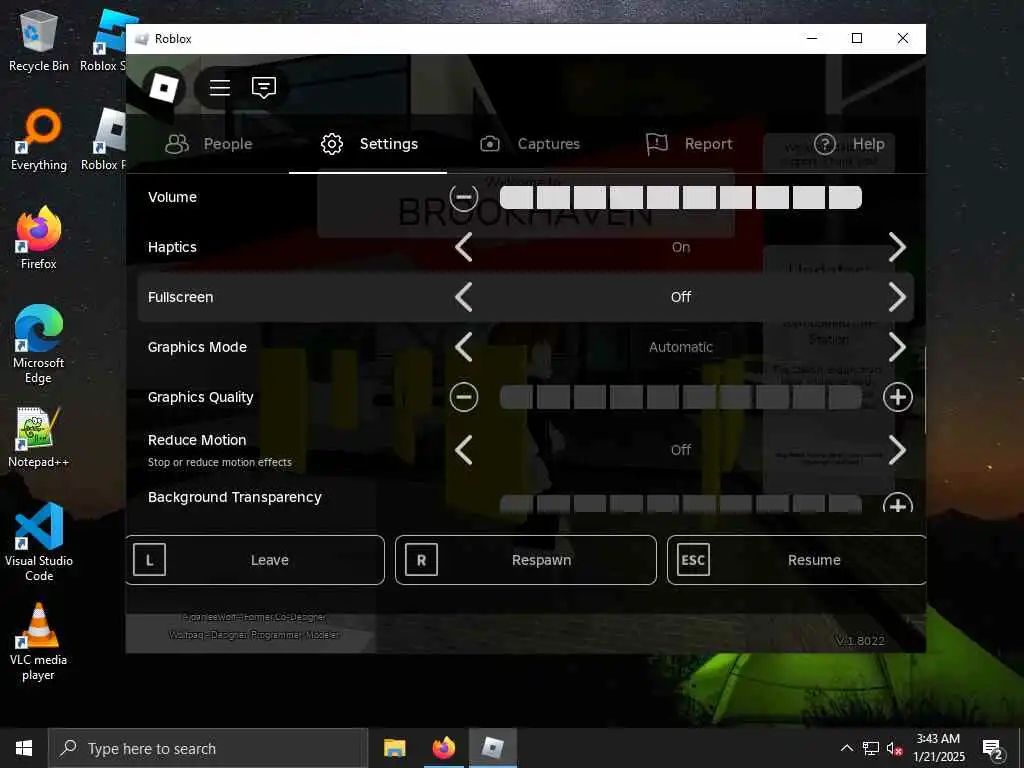
Task: Open VLC media player desktop shortcut
Action: [39, 643]
